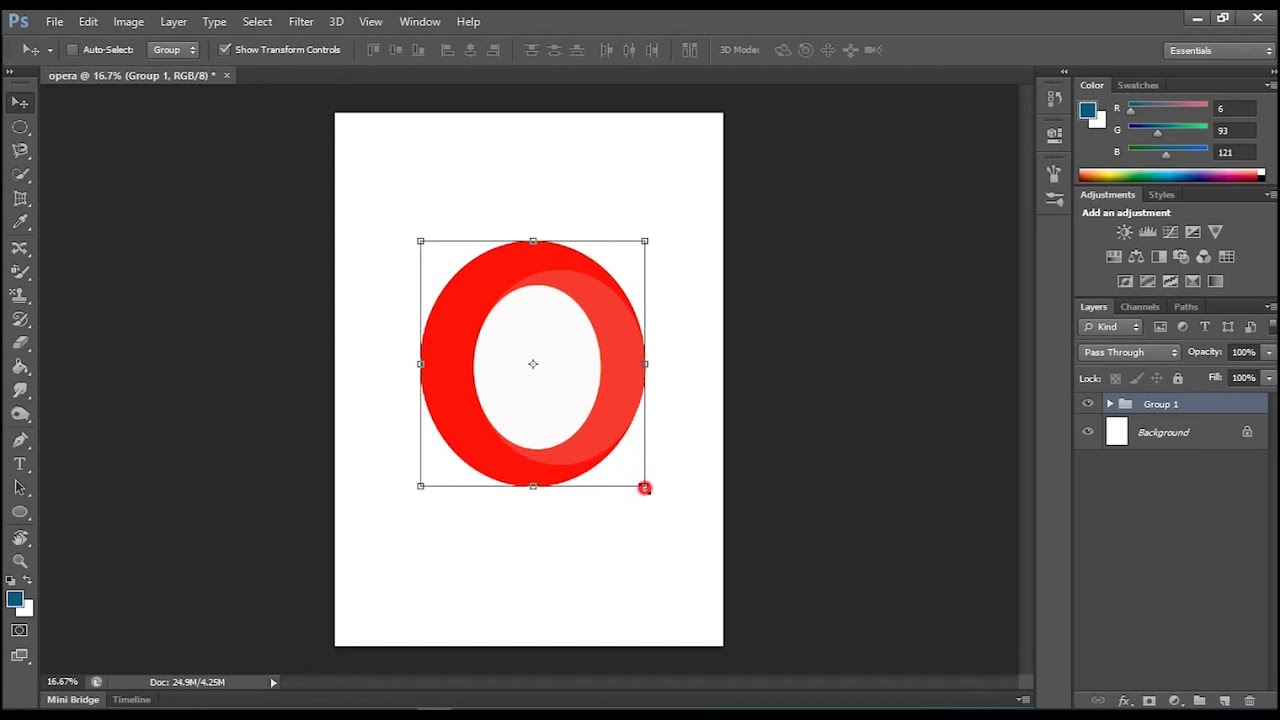Open layer style fx menu
1280x720 pixels.
1124,701
